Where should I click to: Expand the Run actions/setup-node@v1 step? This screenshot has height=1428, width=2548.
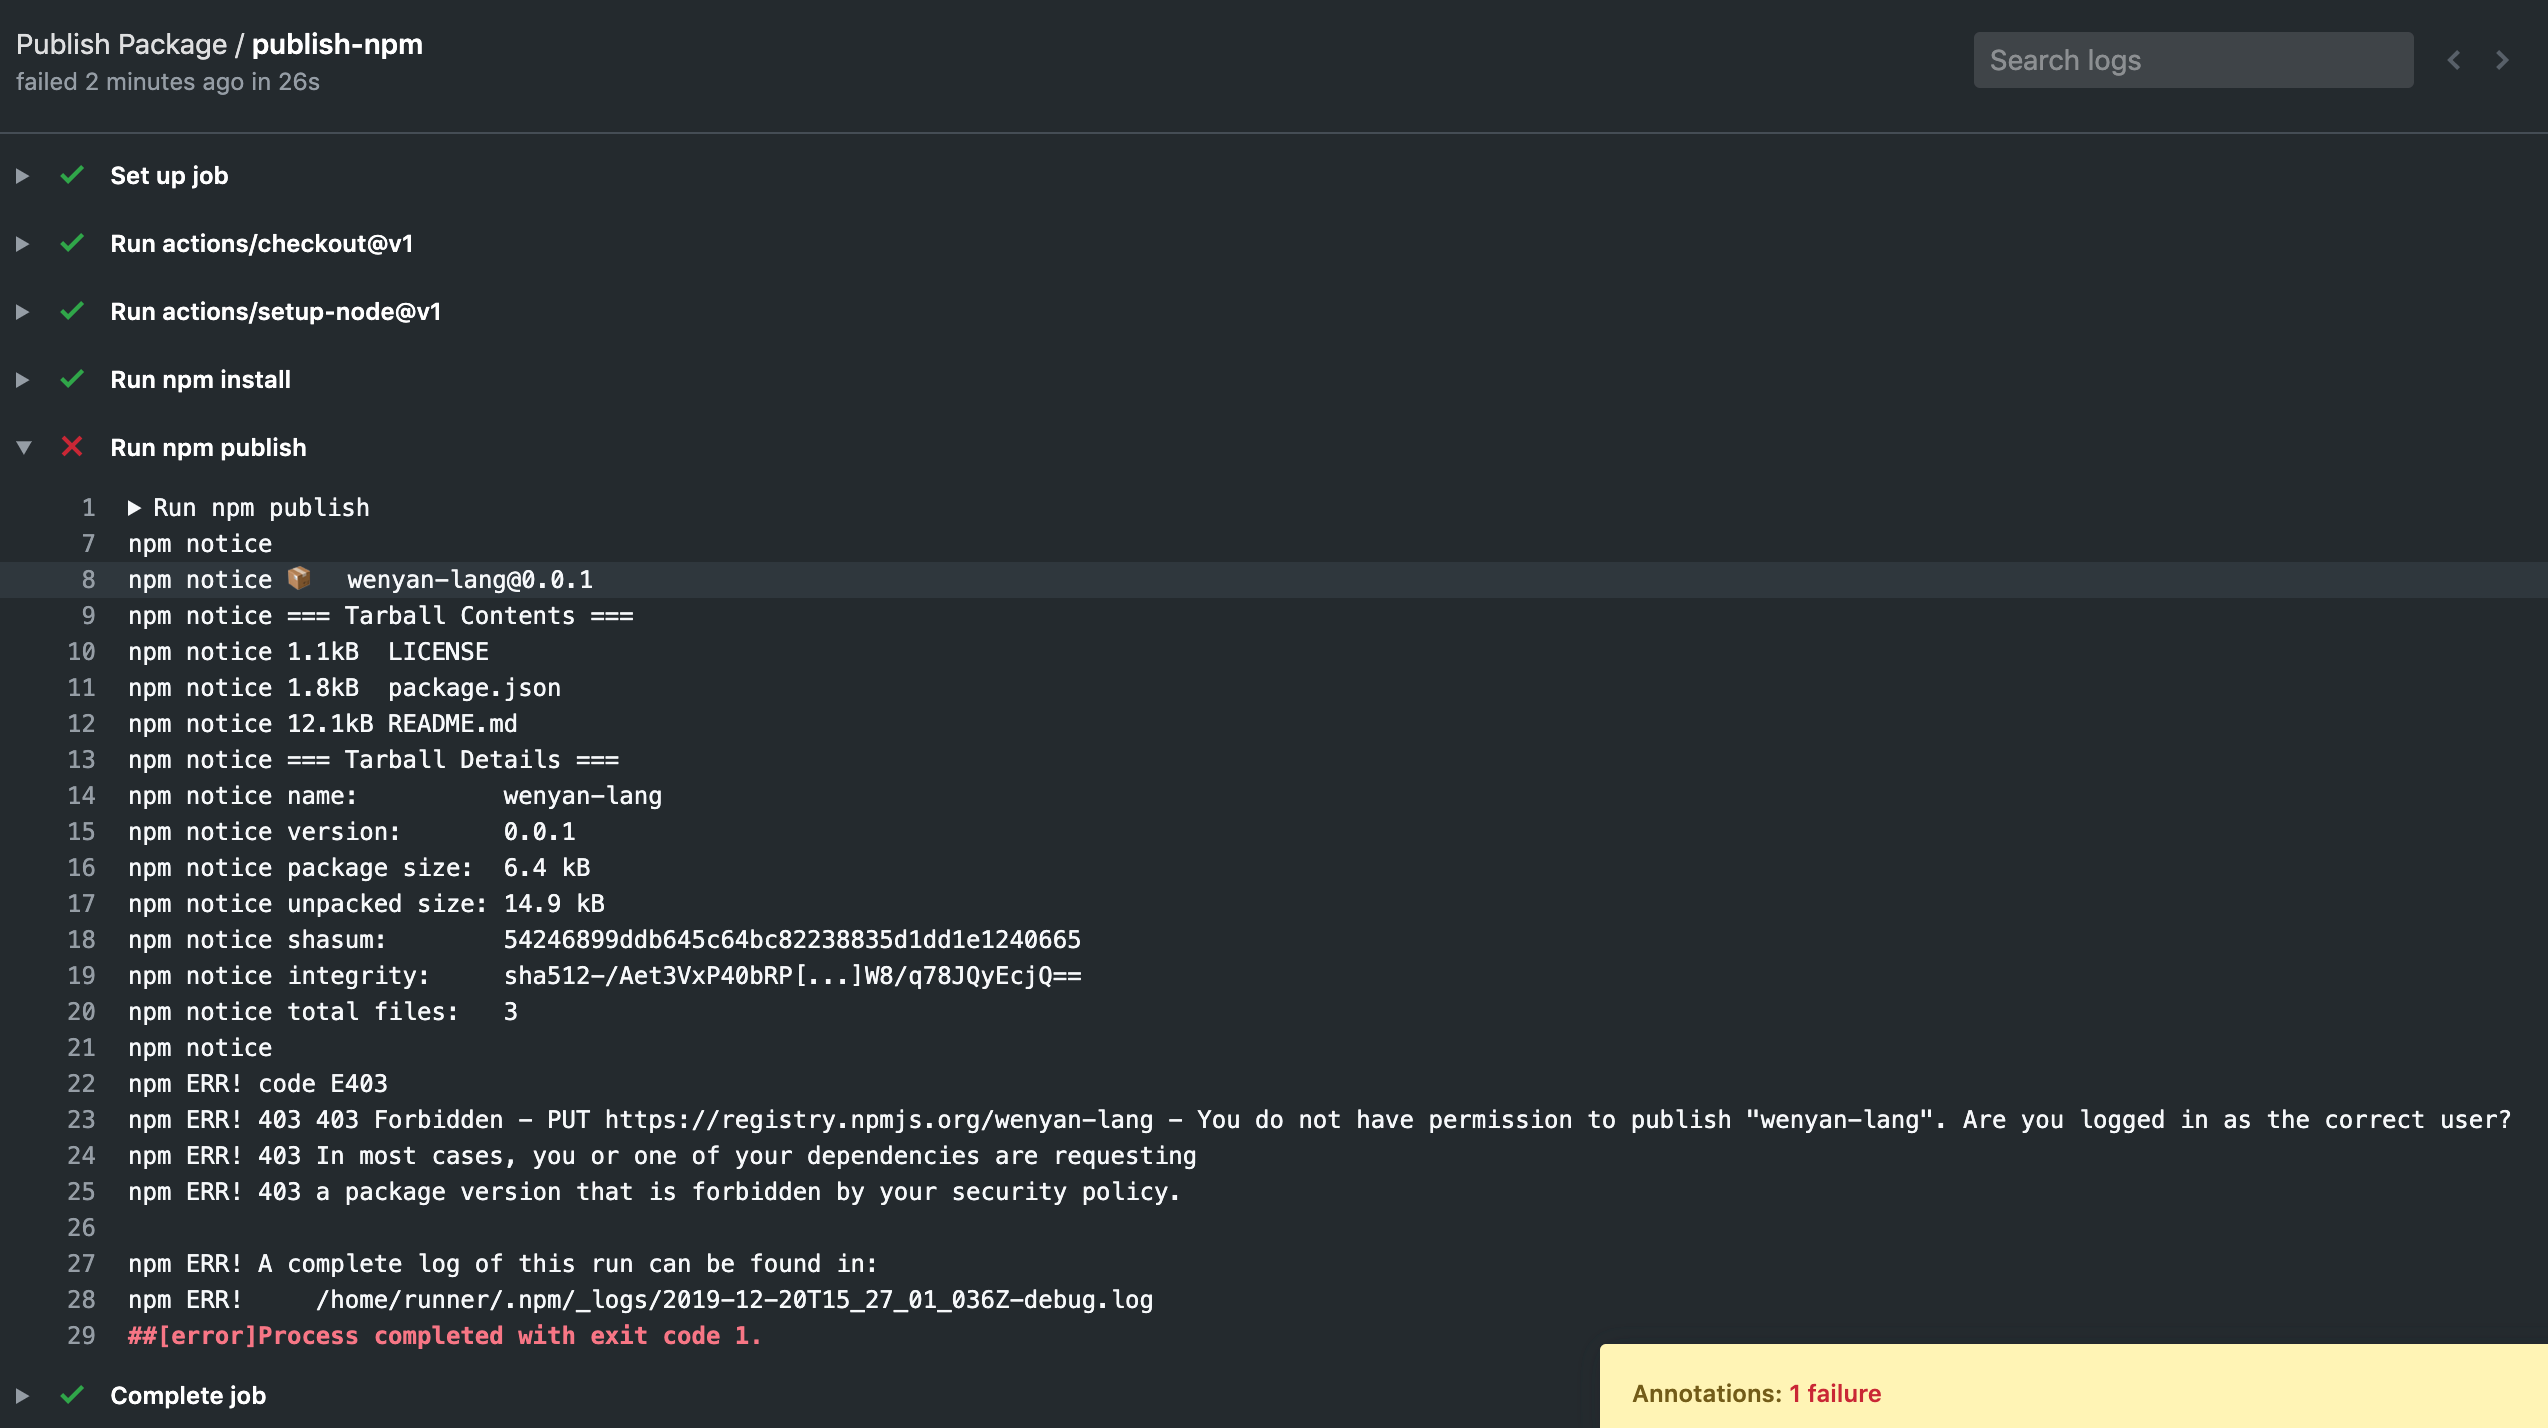[x=22, y=312]
